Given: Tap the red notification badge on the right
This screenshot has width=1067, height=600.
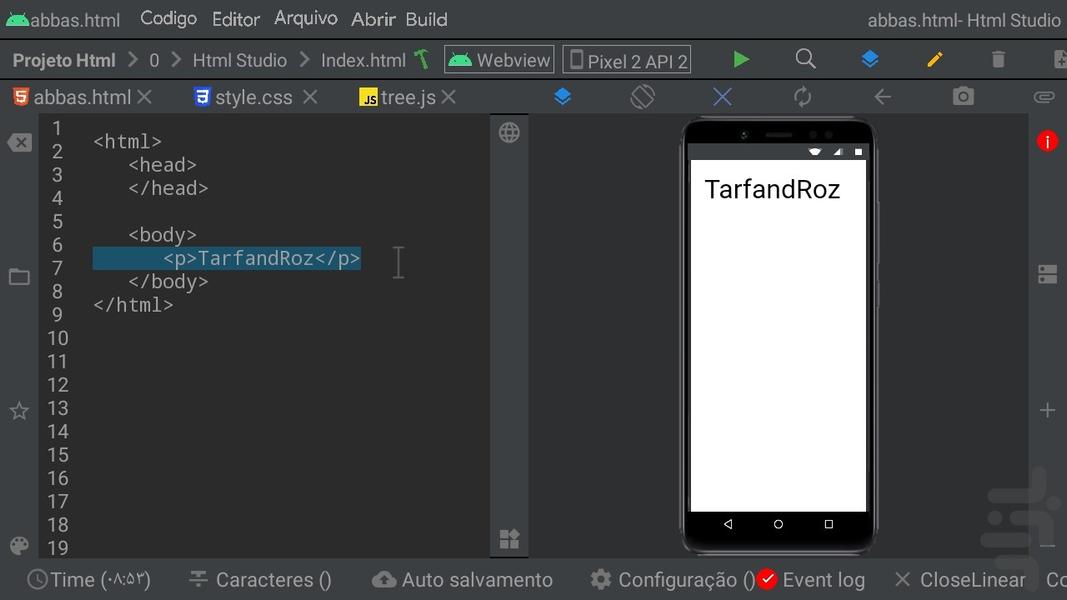Looking at the screenshot, I should 1046,141.
